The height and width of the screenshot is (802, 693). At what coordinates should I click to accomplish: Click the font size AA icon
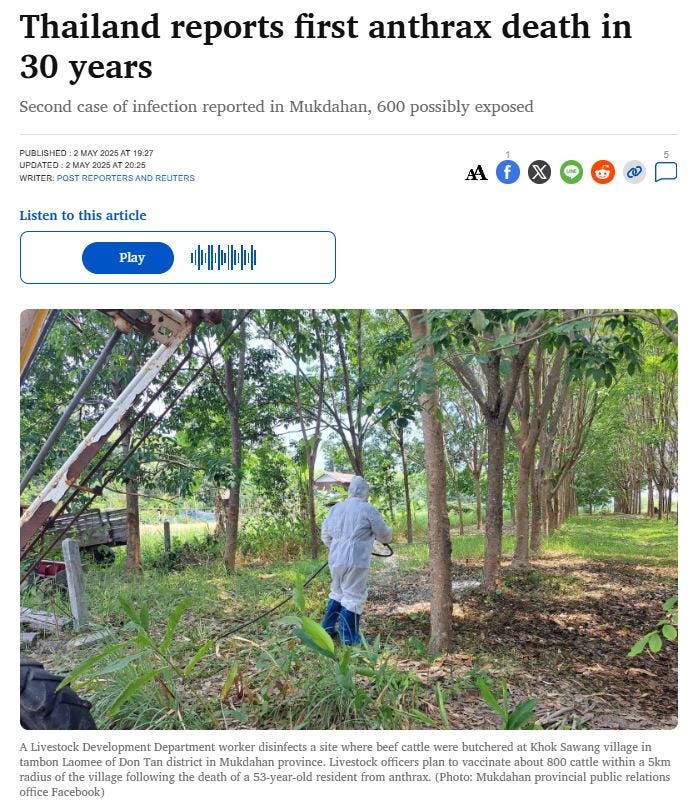pos(476,172)
